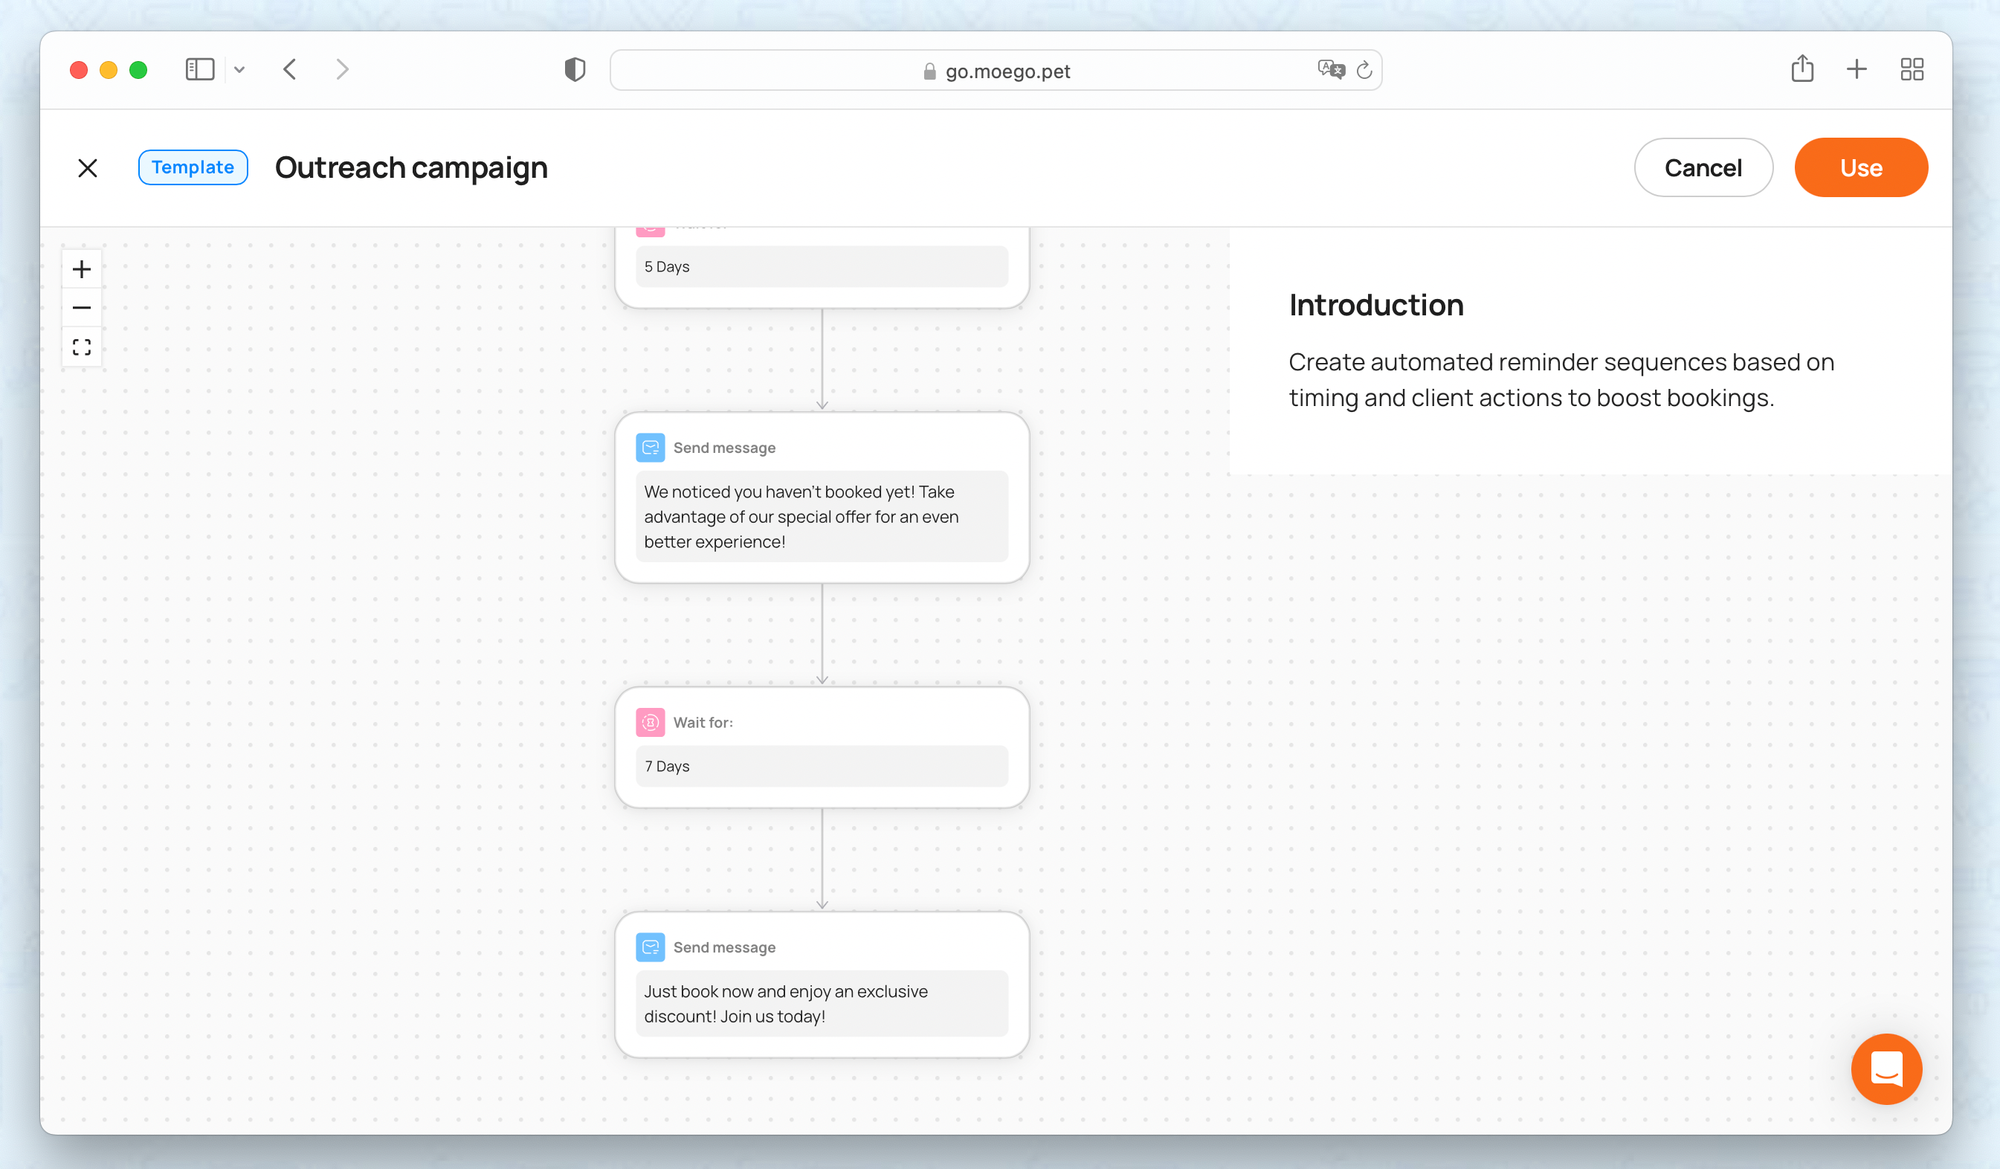Zoom in on the workflow canvas

[x=82, y=269]
